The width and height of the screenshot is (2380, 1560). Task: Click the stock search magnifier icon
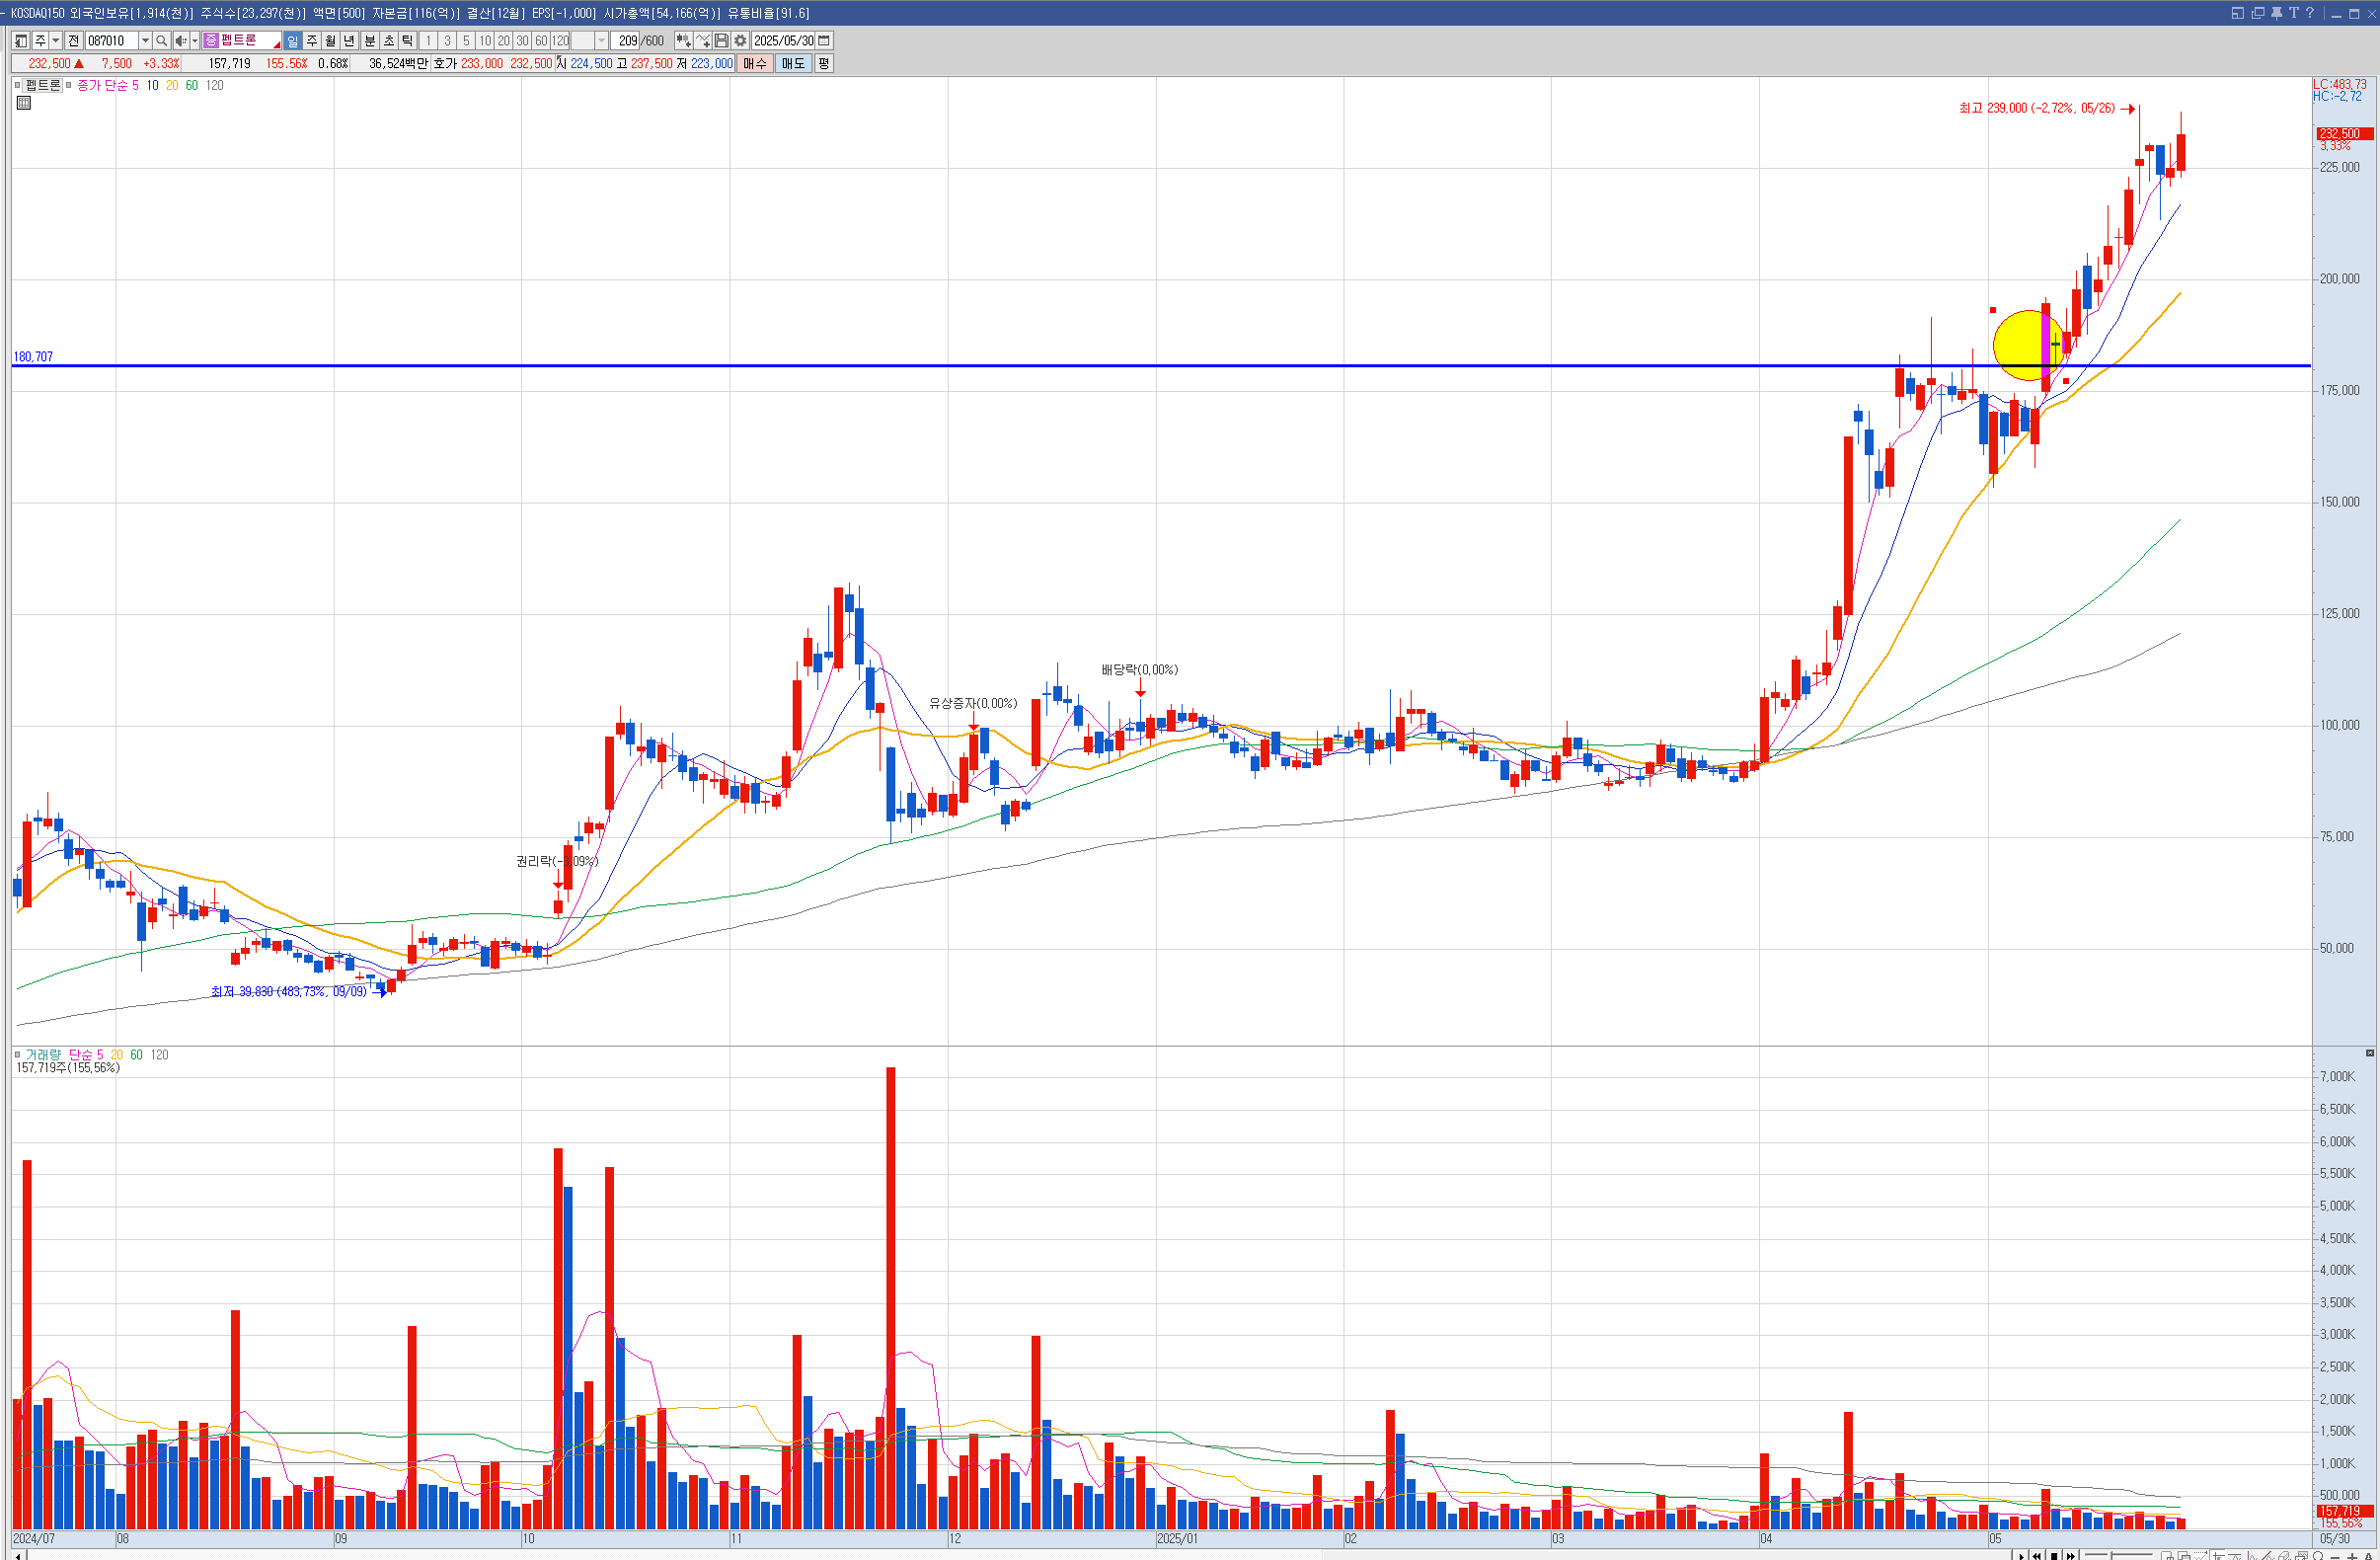[x=161, y=41]
